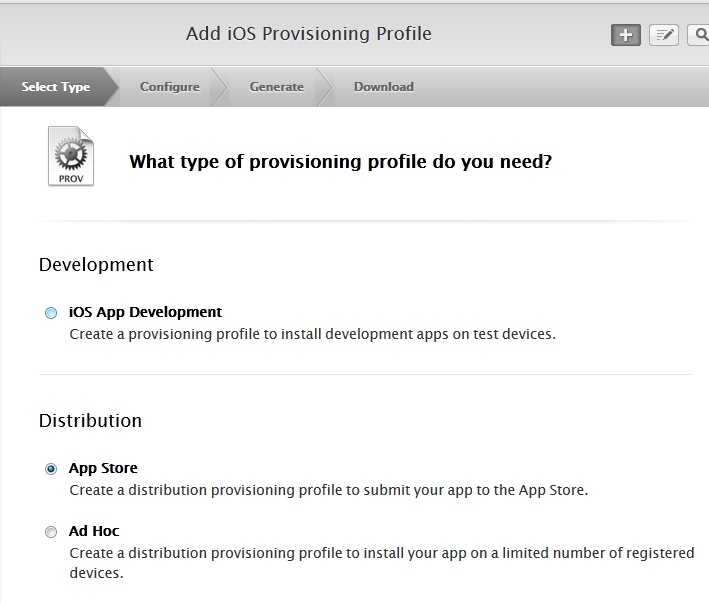Screen dimensions: 709x604
Task: Choose the Ad Hoc radio button
Action: tap(51, 532)
